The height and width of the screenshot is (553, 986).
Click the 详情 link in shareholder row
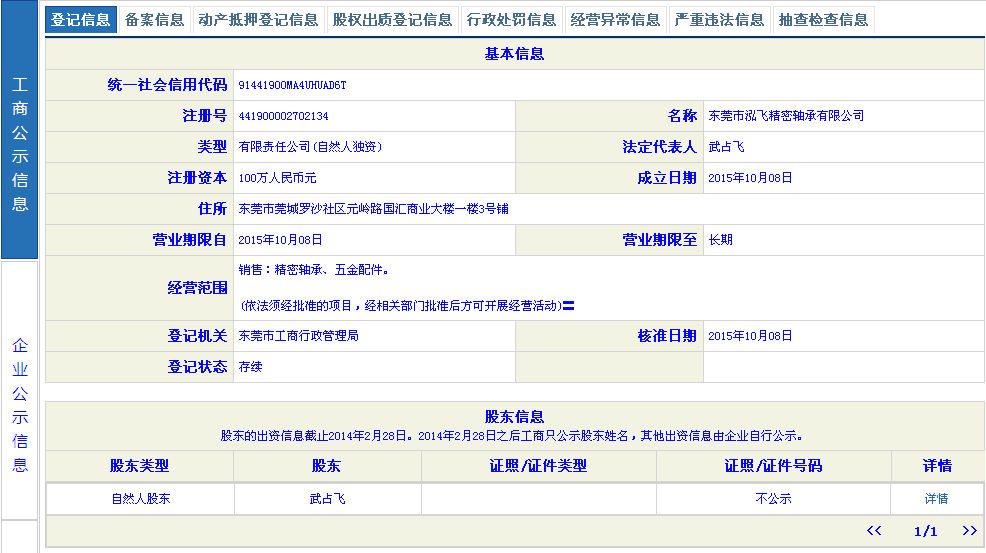936,498
